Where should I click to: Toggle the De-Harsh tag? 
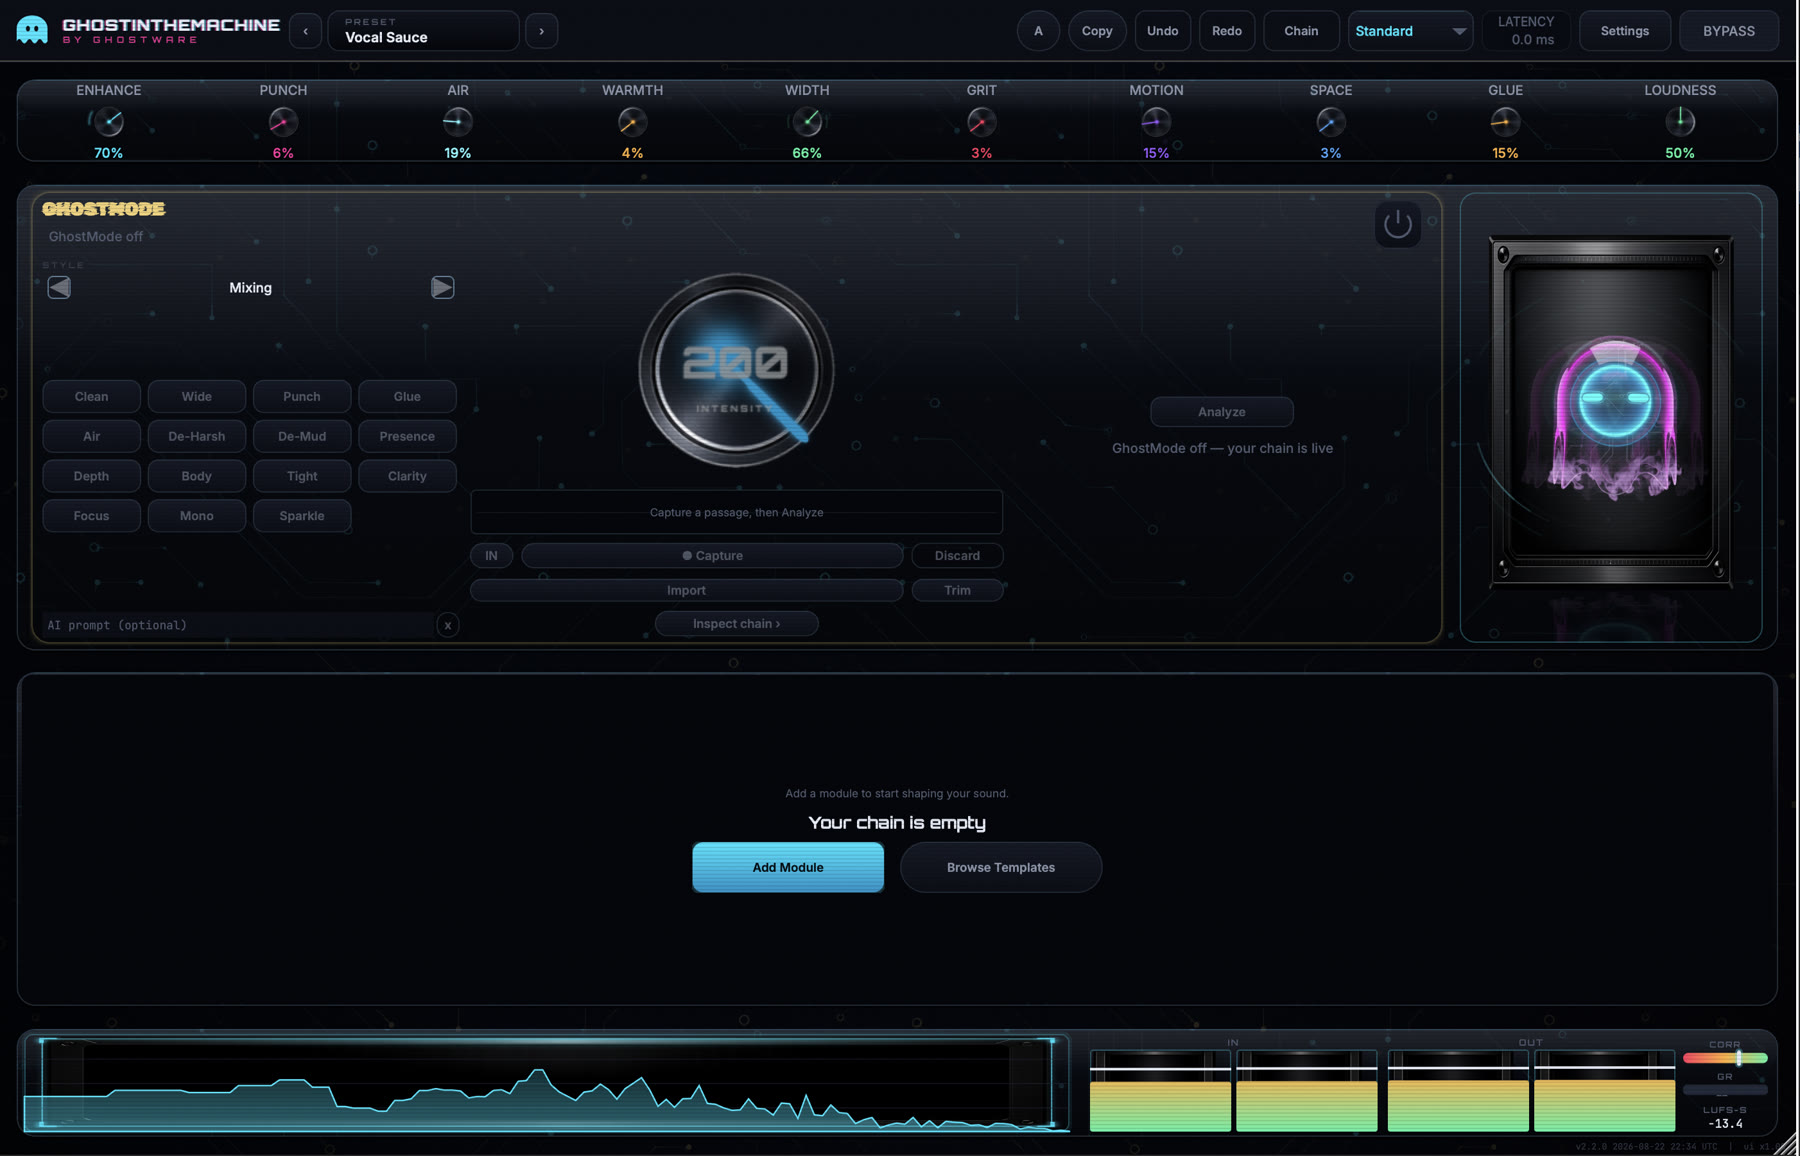click(x=197, y=437)
